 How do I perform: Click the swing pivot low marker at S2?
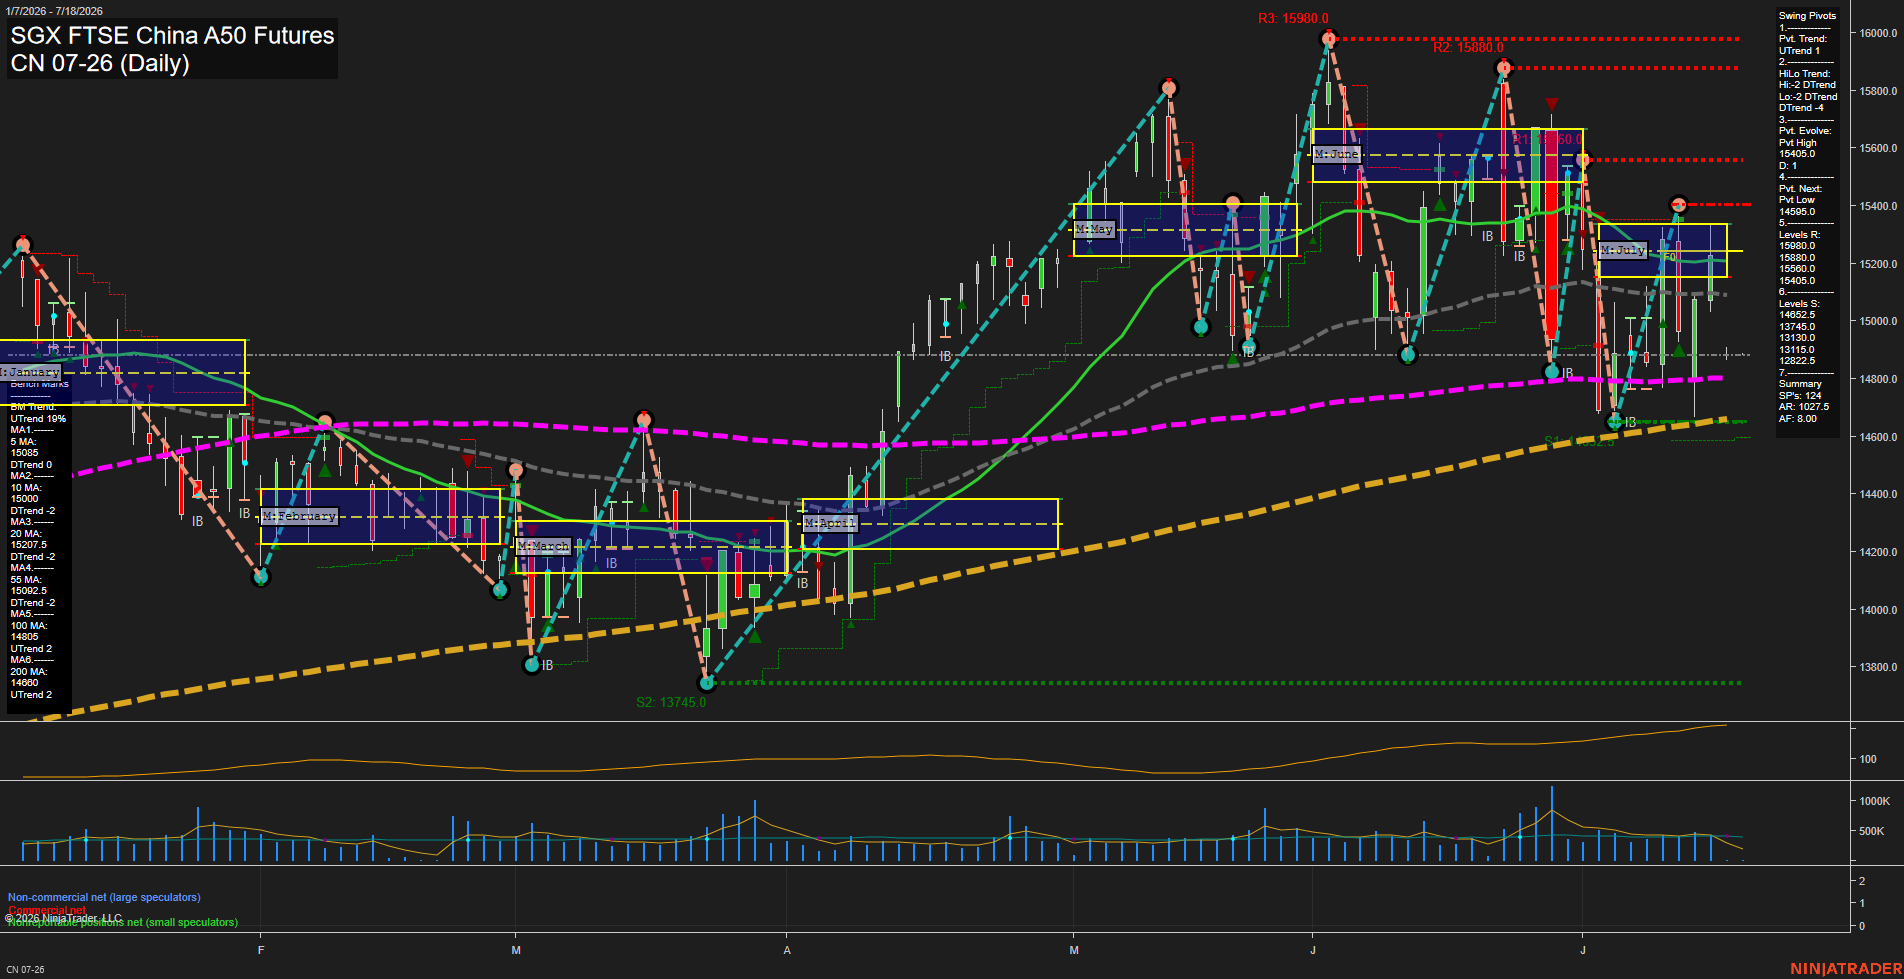(x=707, y=683)
